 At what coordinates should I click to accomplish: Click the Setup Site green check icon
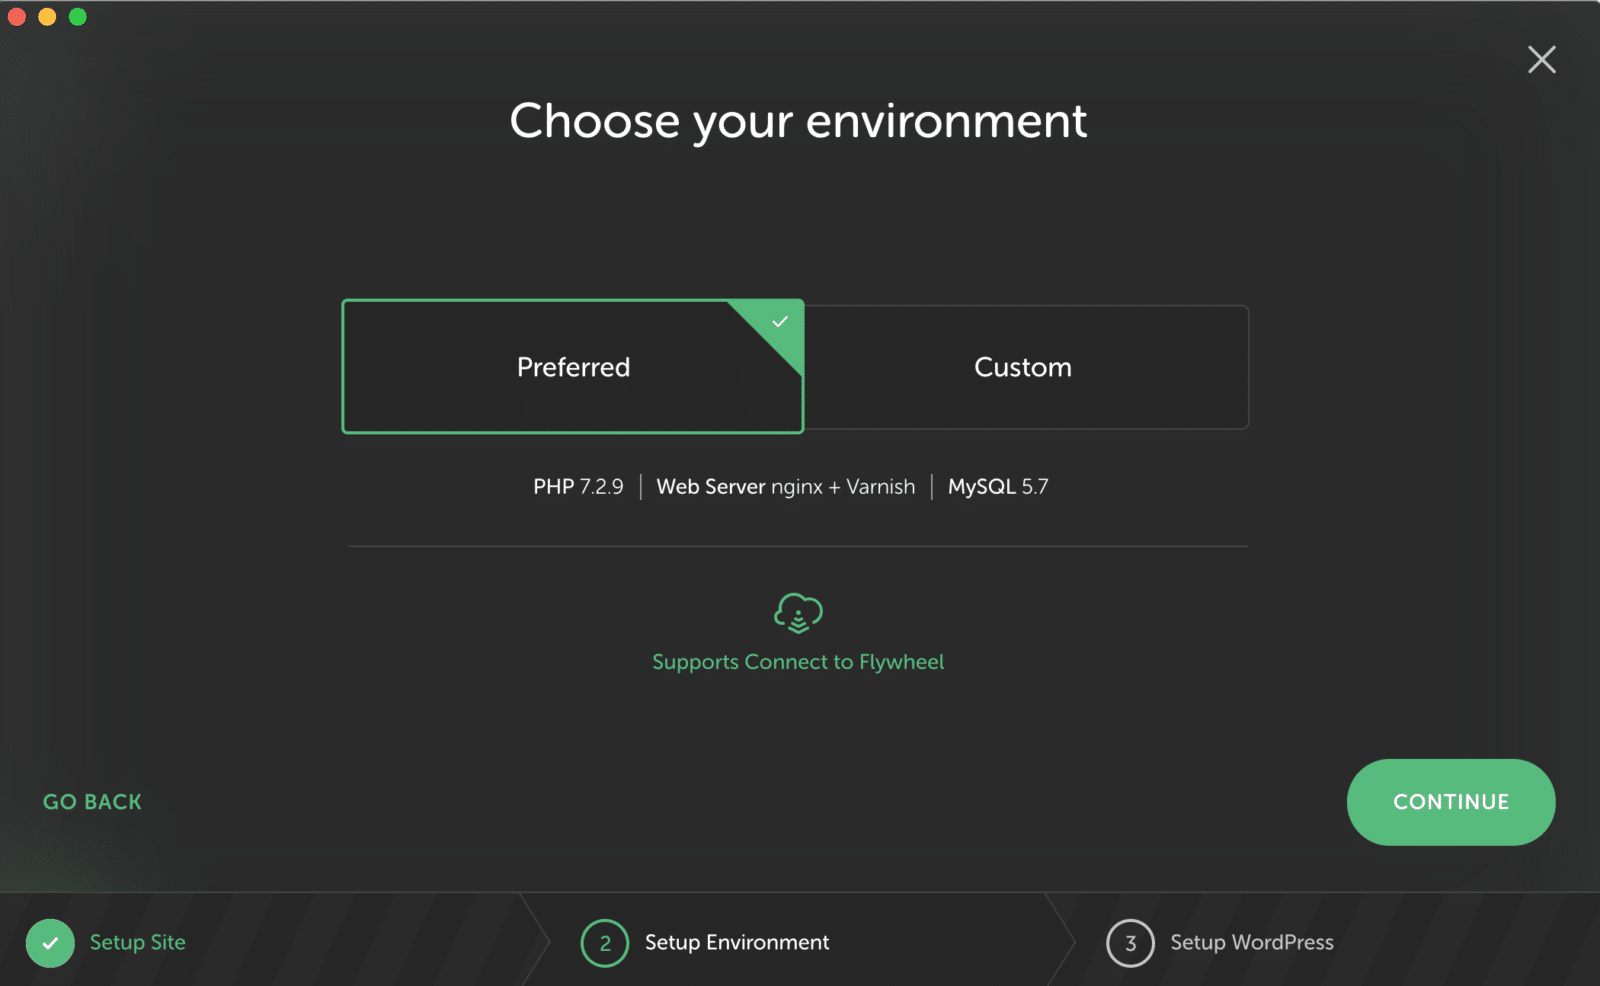click(x=50, y=943)
